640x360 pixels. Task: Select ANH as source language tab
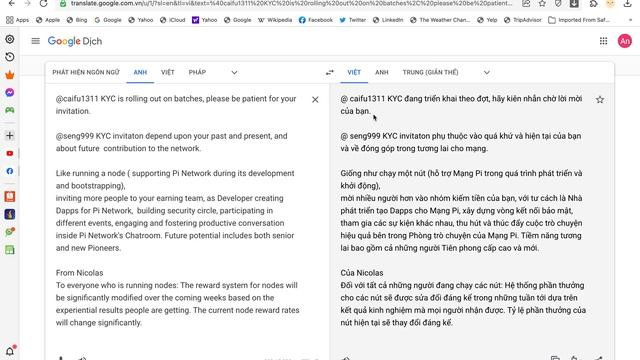pyautogui.click(x=140, y=72)
